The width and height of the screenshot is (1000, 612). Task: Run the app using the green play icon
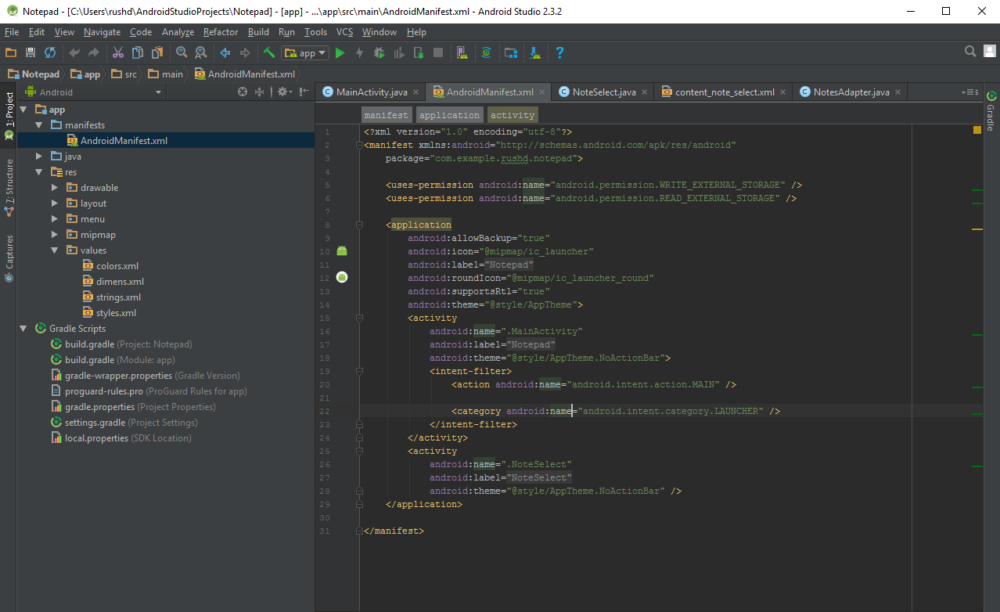340,52
